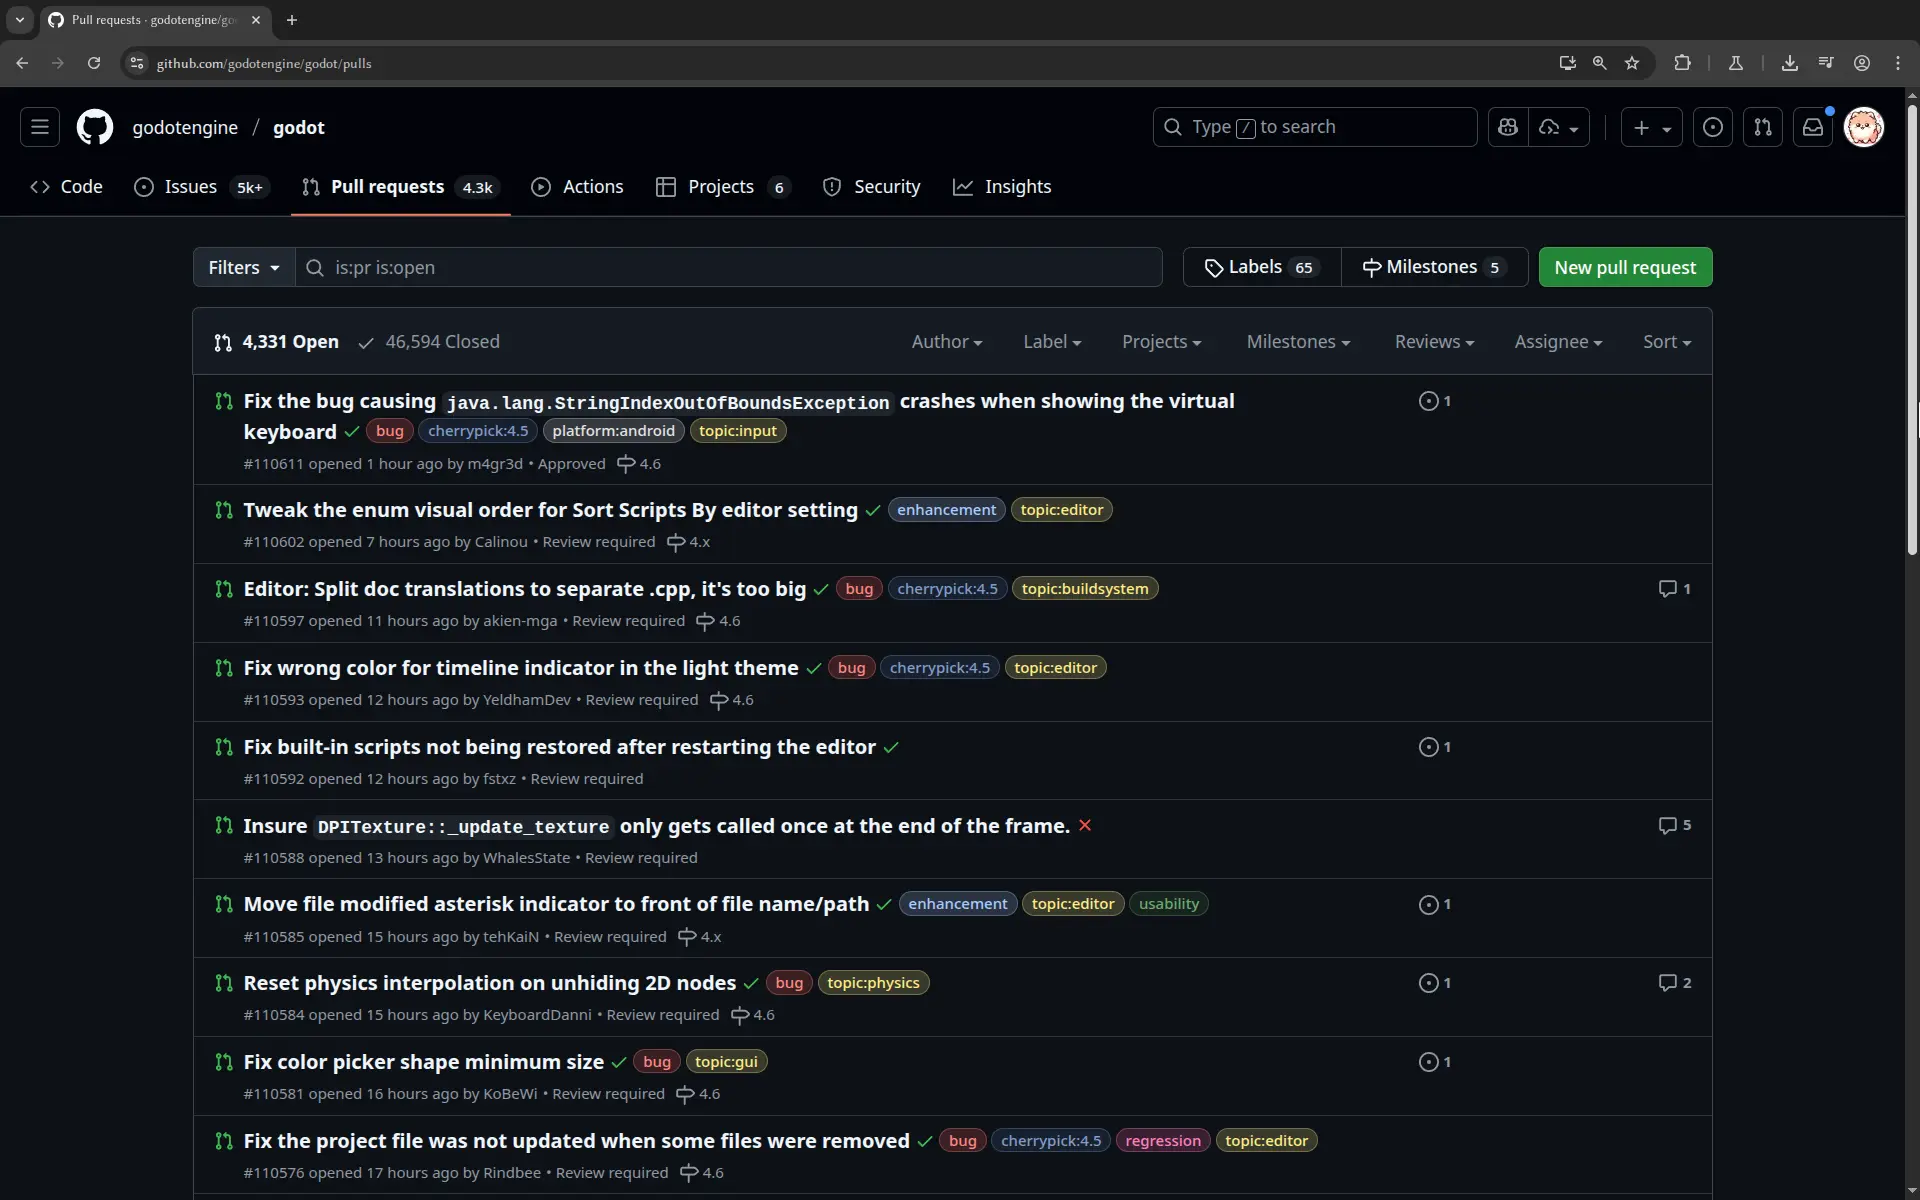
Task: Click New pull request button
Action: click(1625, 267)
